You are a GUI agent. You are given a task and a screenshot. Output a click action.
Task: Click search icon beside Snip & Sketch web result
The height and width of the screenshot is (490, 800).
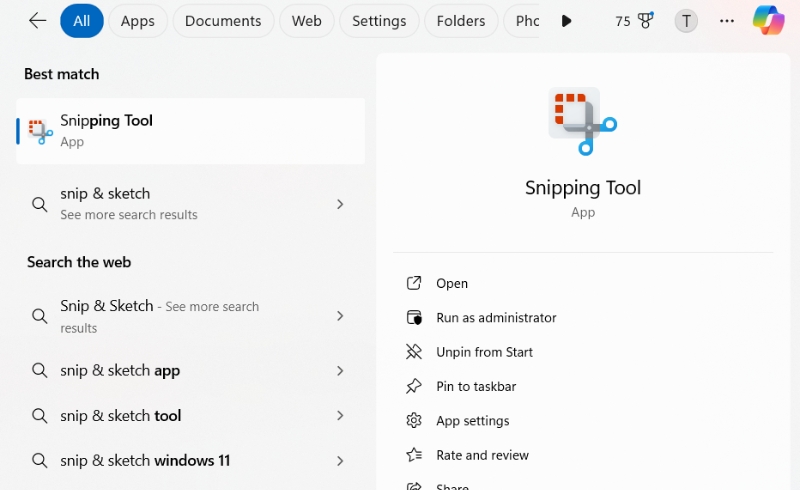coord(39,316)
